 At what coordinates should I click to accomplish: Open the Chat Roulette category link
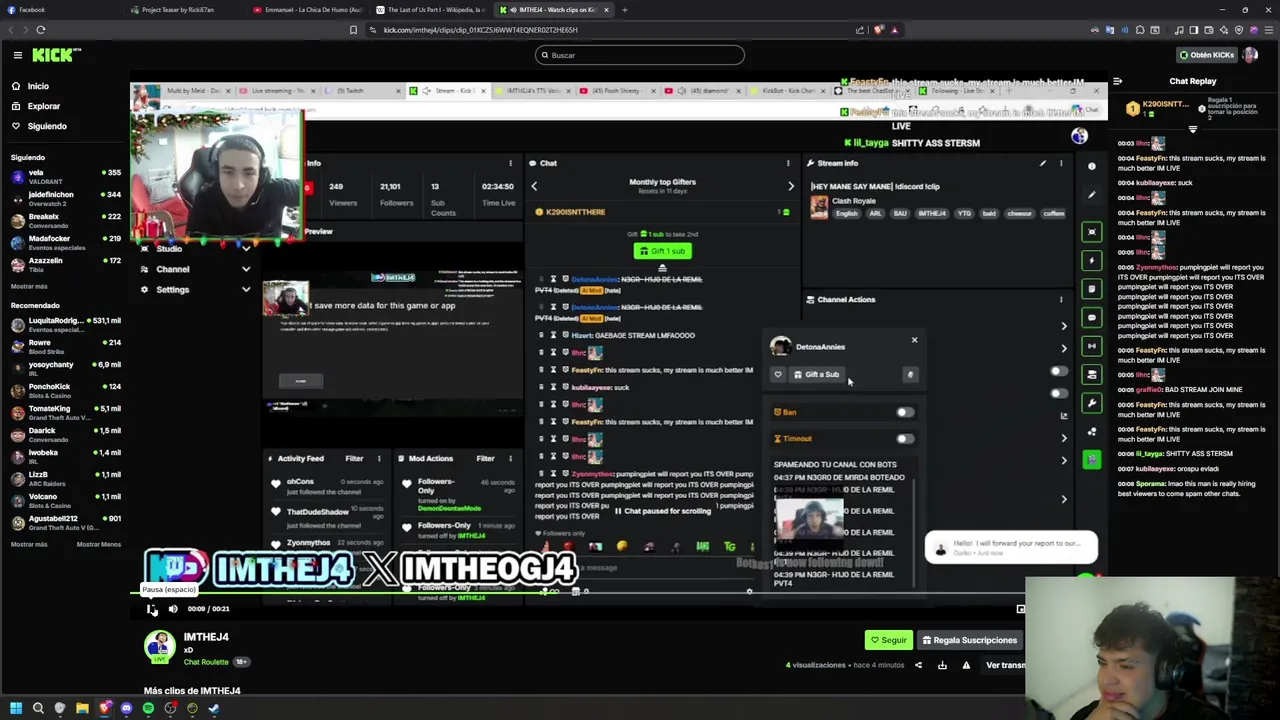206,662
